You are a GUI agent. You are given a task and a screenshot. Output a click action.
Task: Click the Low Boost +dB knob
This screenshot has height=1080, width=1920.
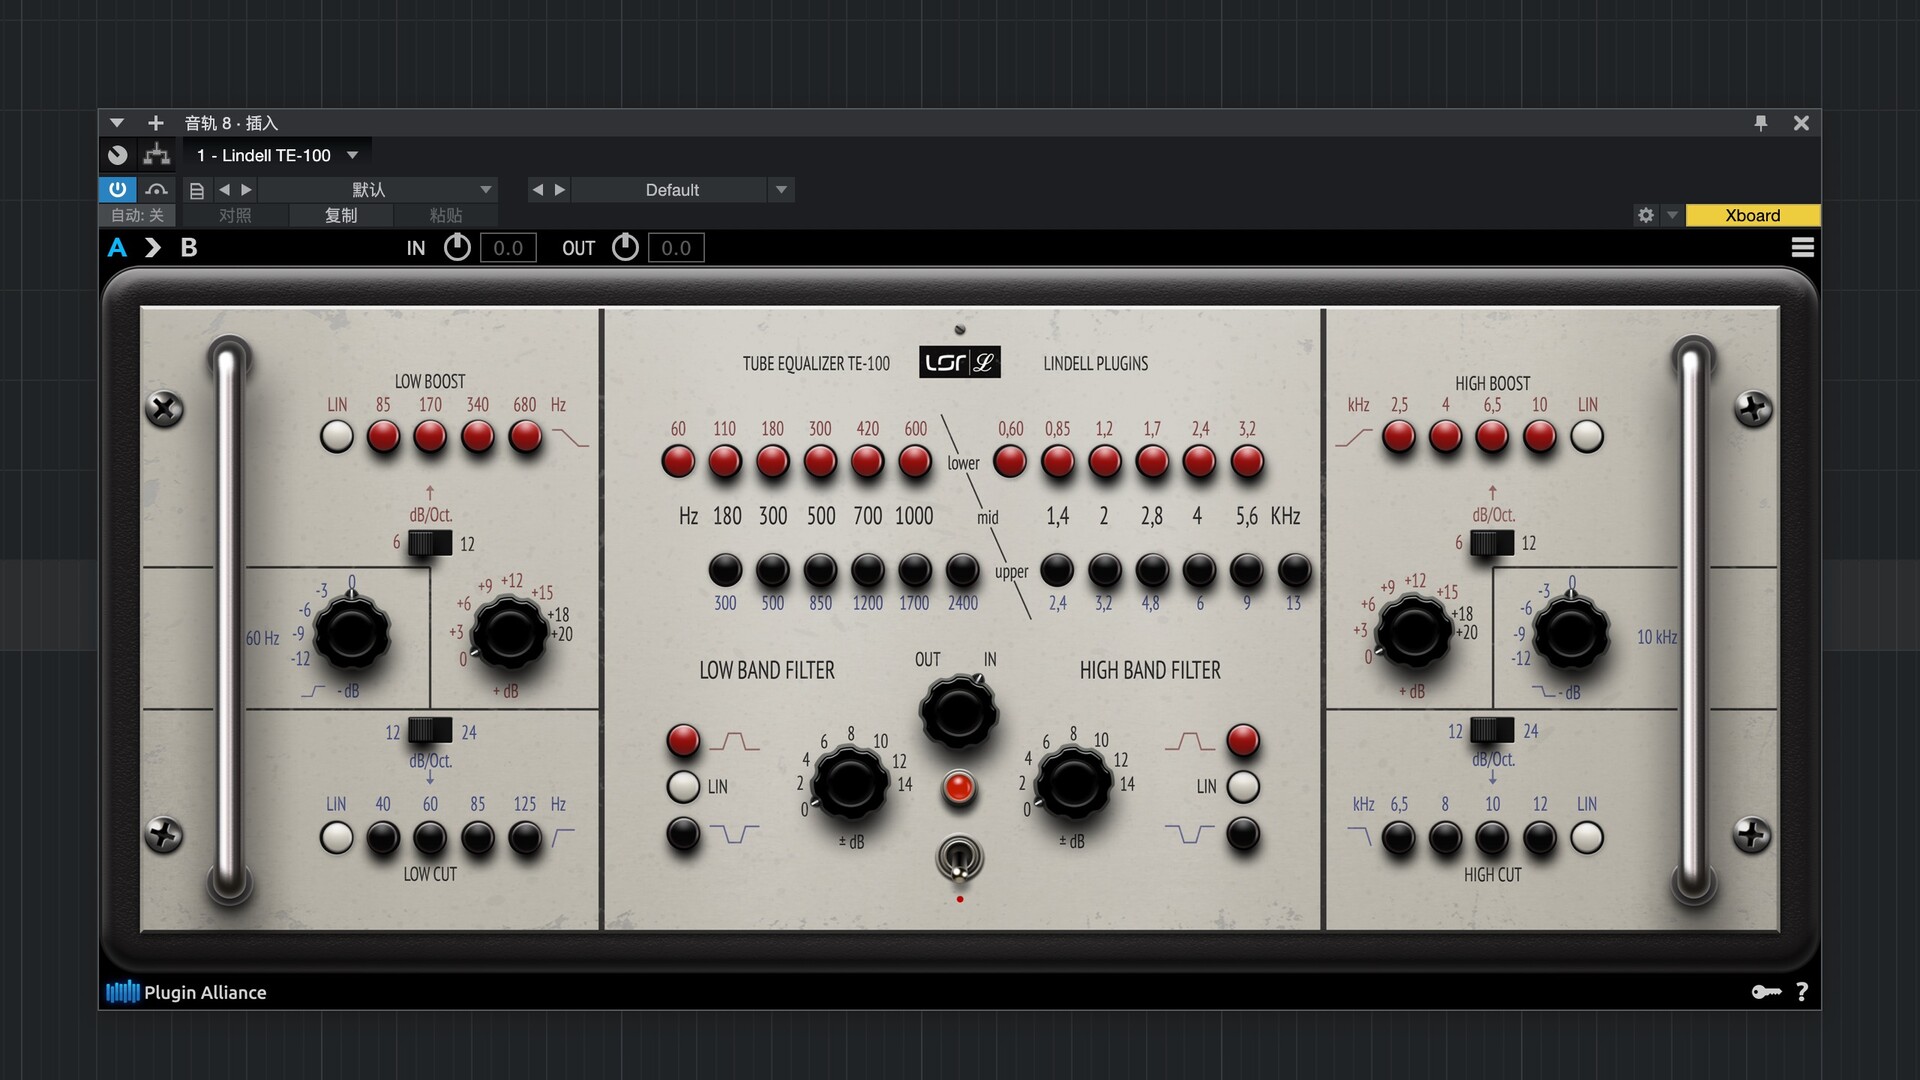pyautogui.click(x=508, y=633)
